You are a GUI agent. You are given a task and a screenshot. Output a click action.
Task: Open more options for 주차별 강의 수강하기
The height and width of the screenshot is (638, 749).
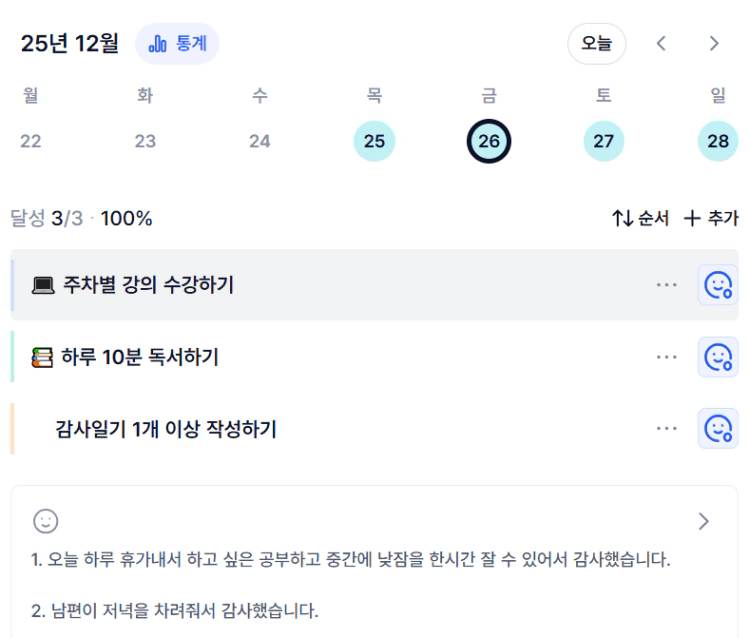point(667,285)
